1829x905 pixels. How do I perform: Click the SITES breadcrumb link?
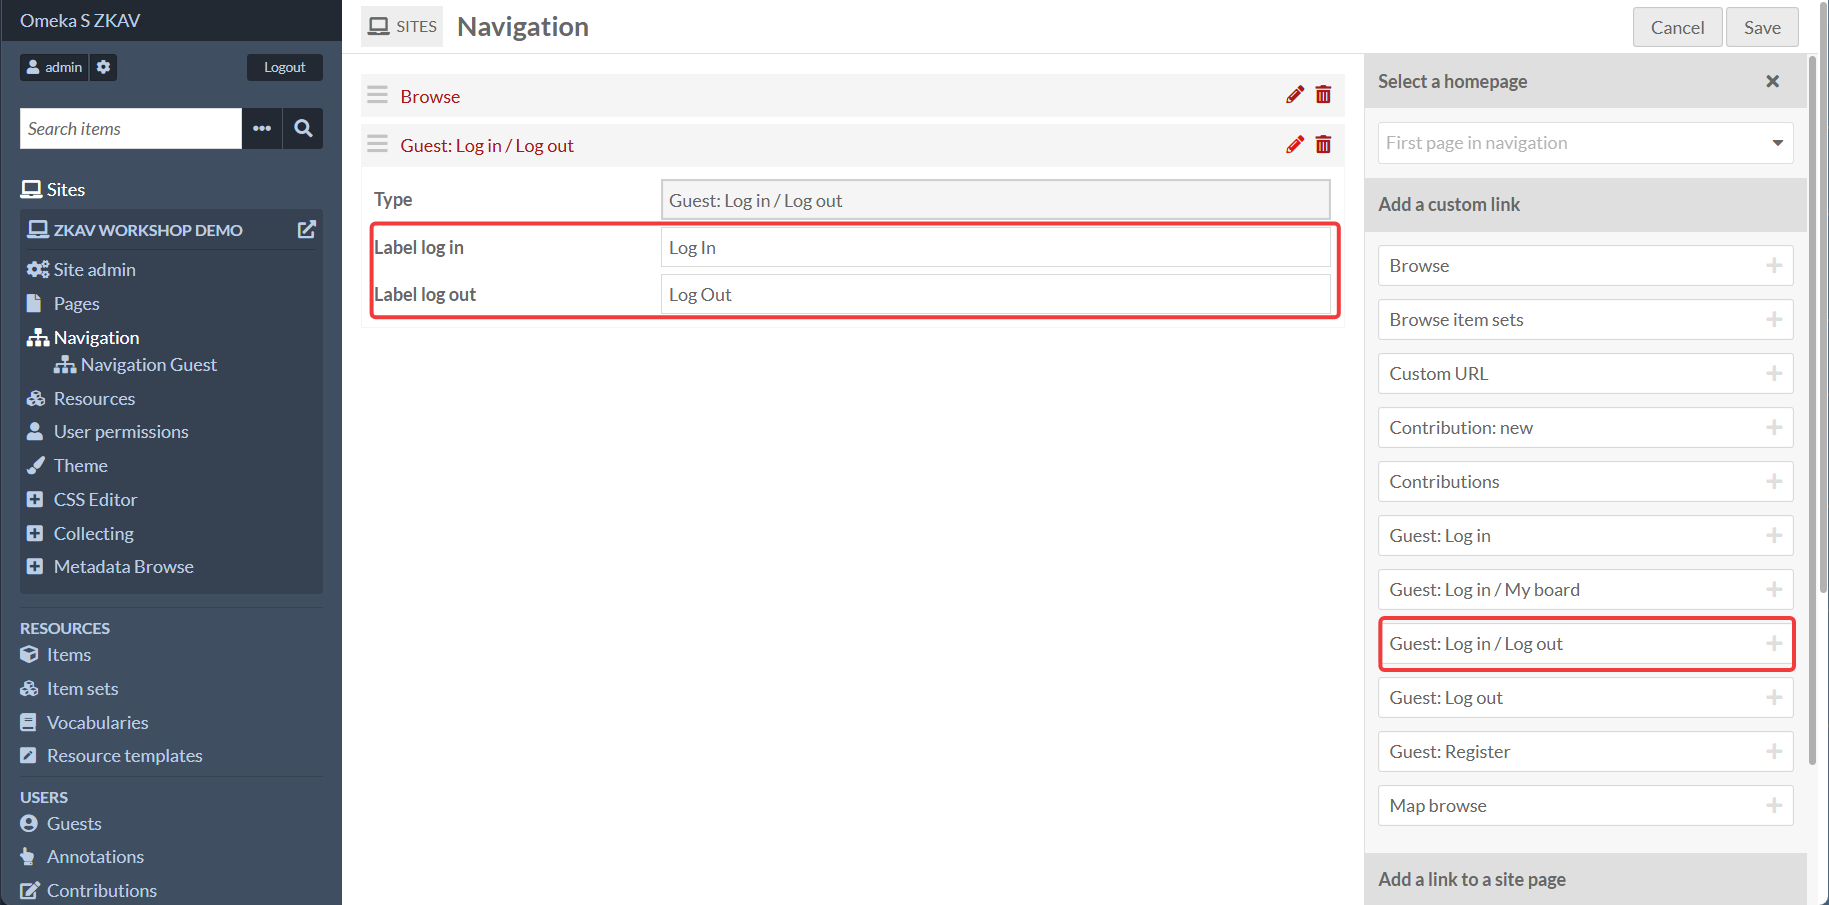tap(402, 26)
